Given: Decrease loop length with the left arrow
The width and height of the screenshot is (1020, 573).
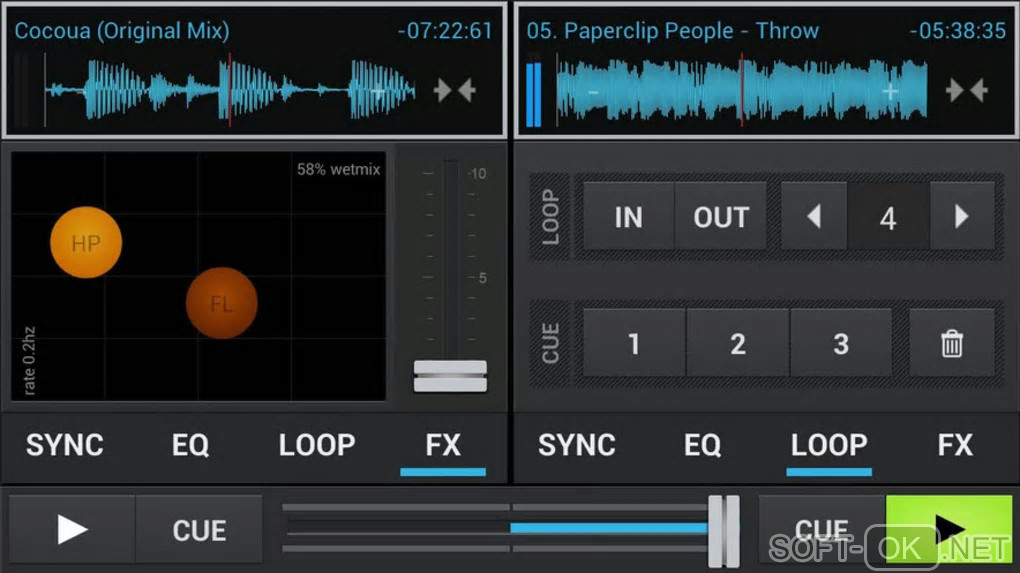Looking at the screenshot, I should [814, 216].
